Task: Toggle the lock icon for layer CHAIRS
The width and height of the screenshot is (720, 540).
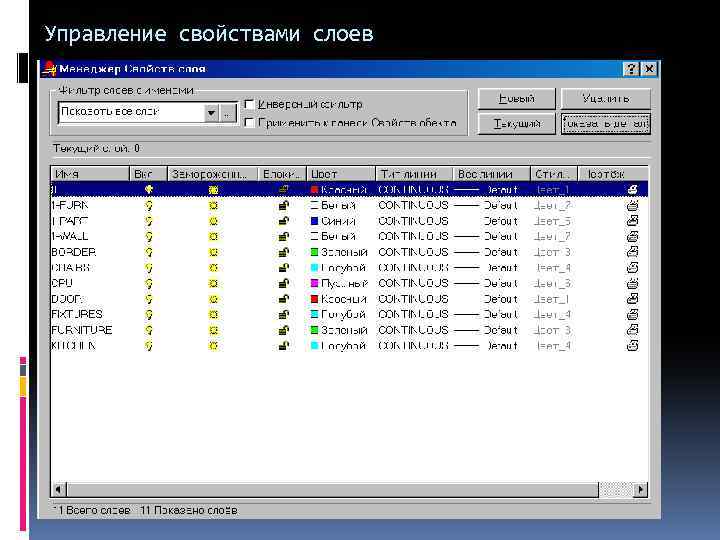Action: pyautogui.click(x=284, y=268)
